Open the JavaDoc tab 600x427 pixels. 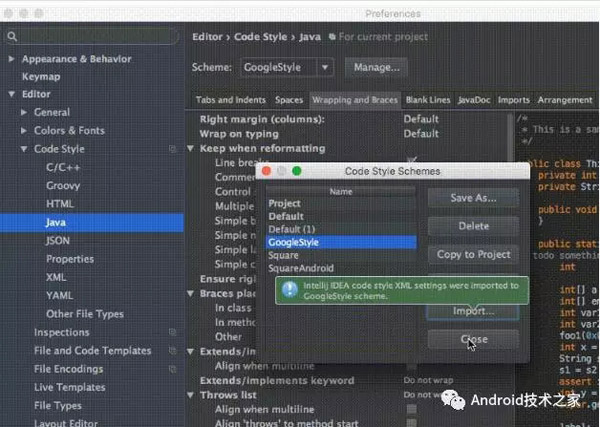(x=474, y=100)
